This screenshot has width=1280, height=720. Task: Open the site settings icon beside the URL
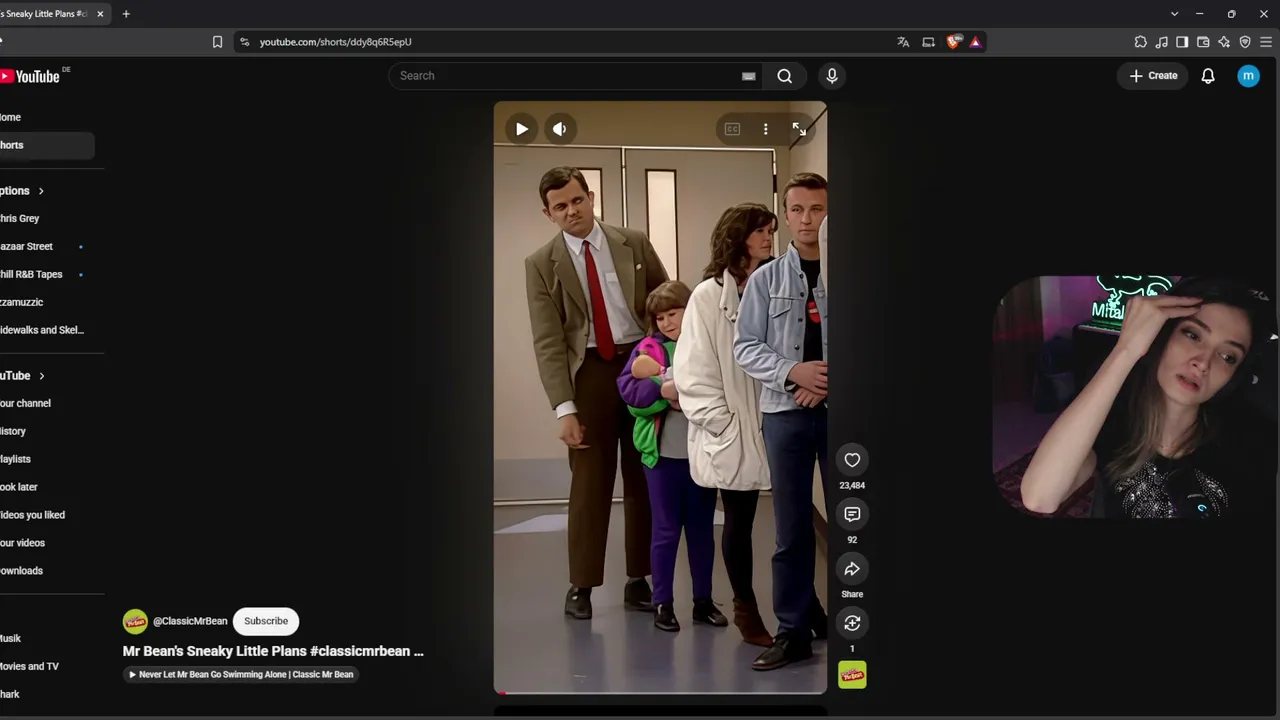[x=244, y=42]
